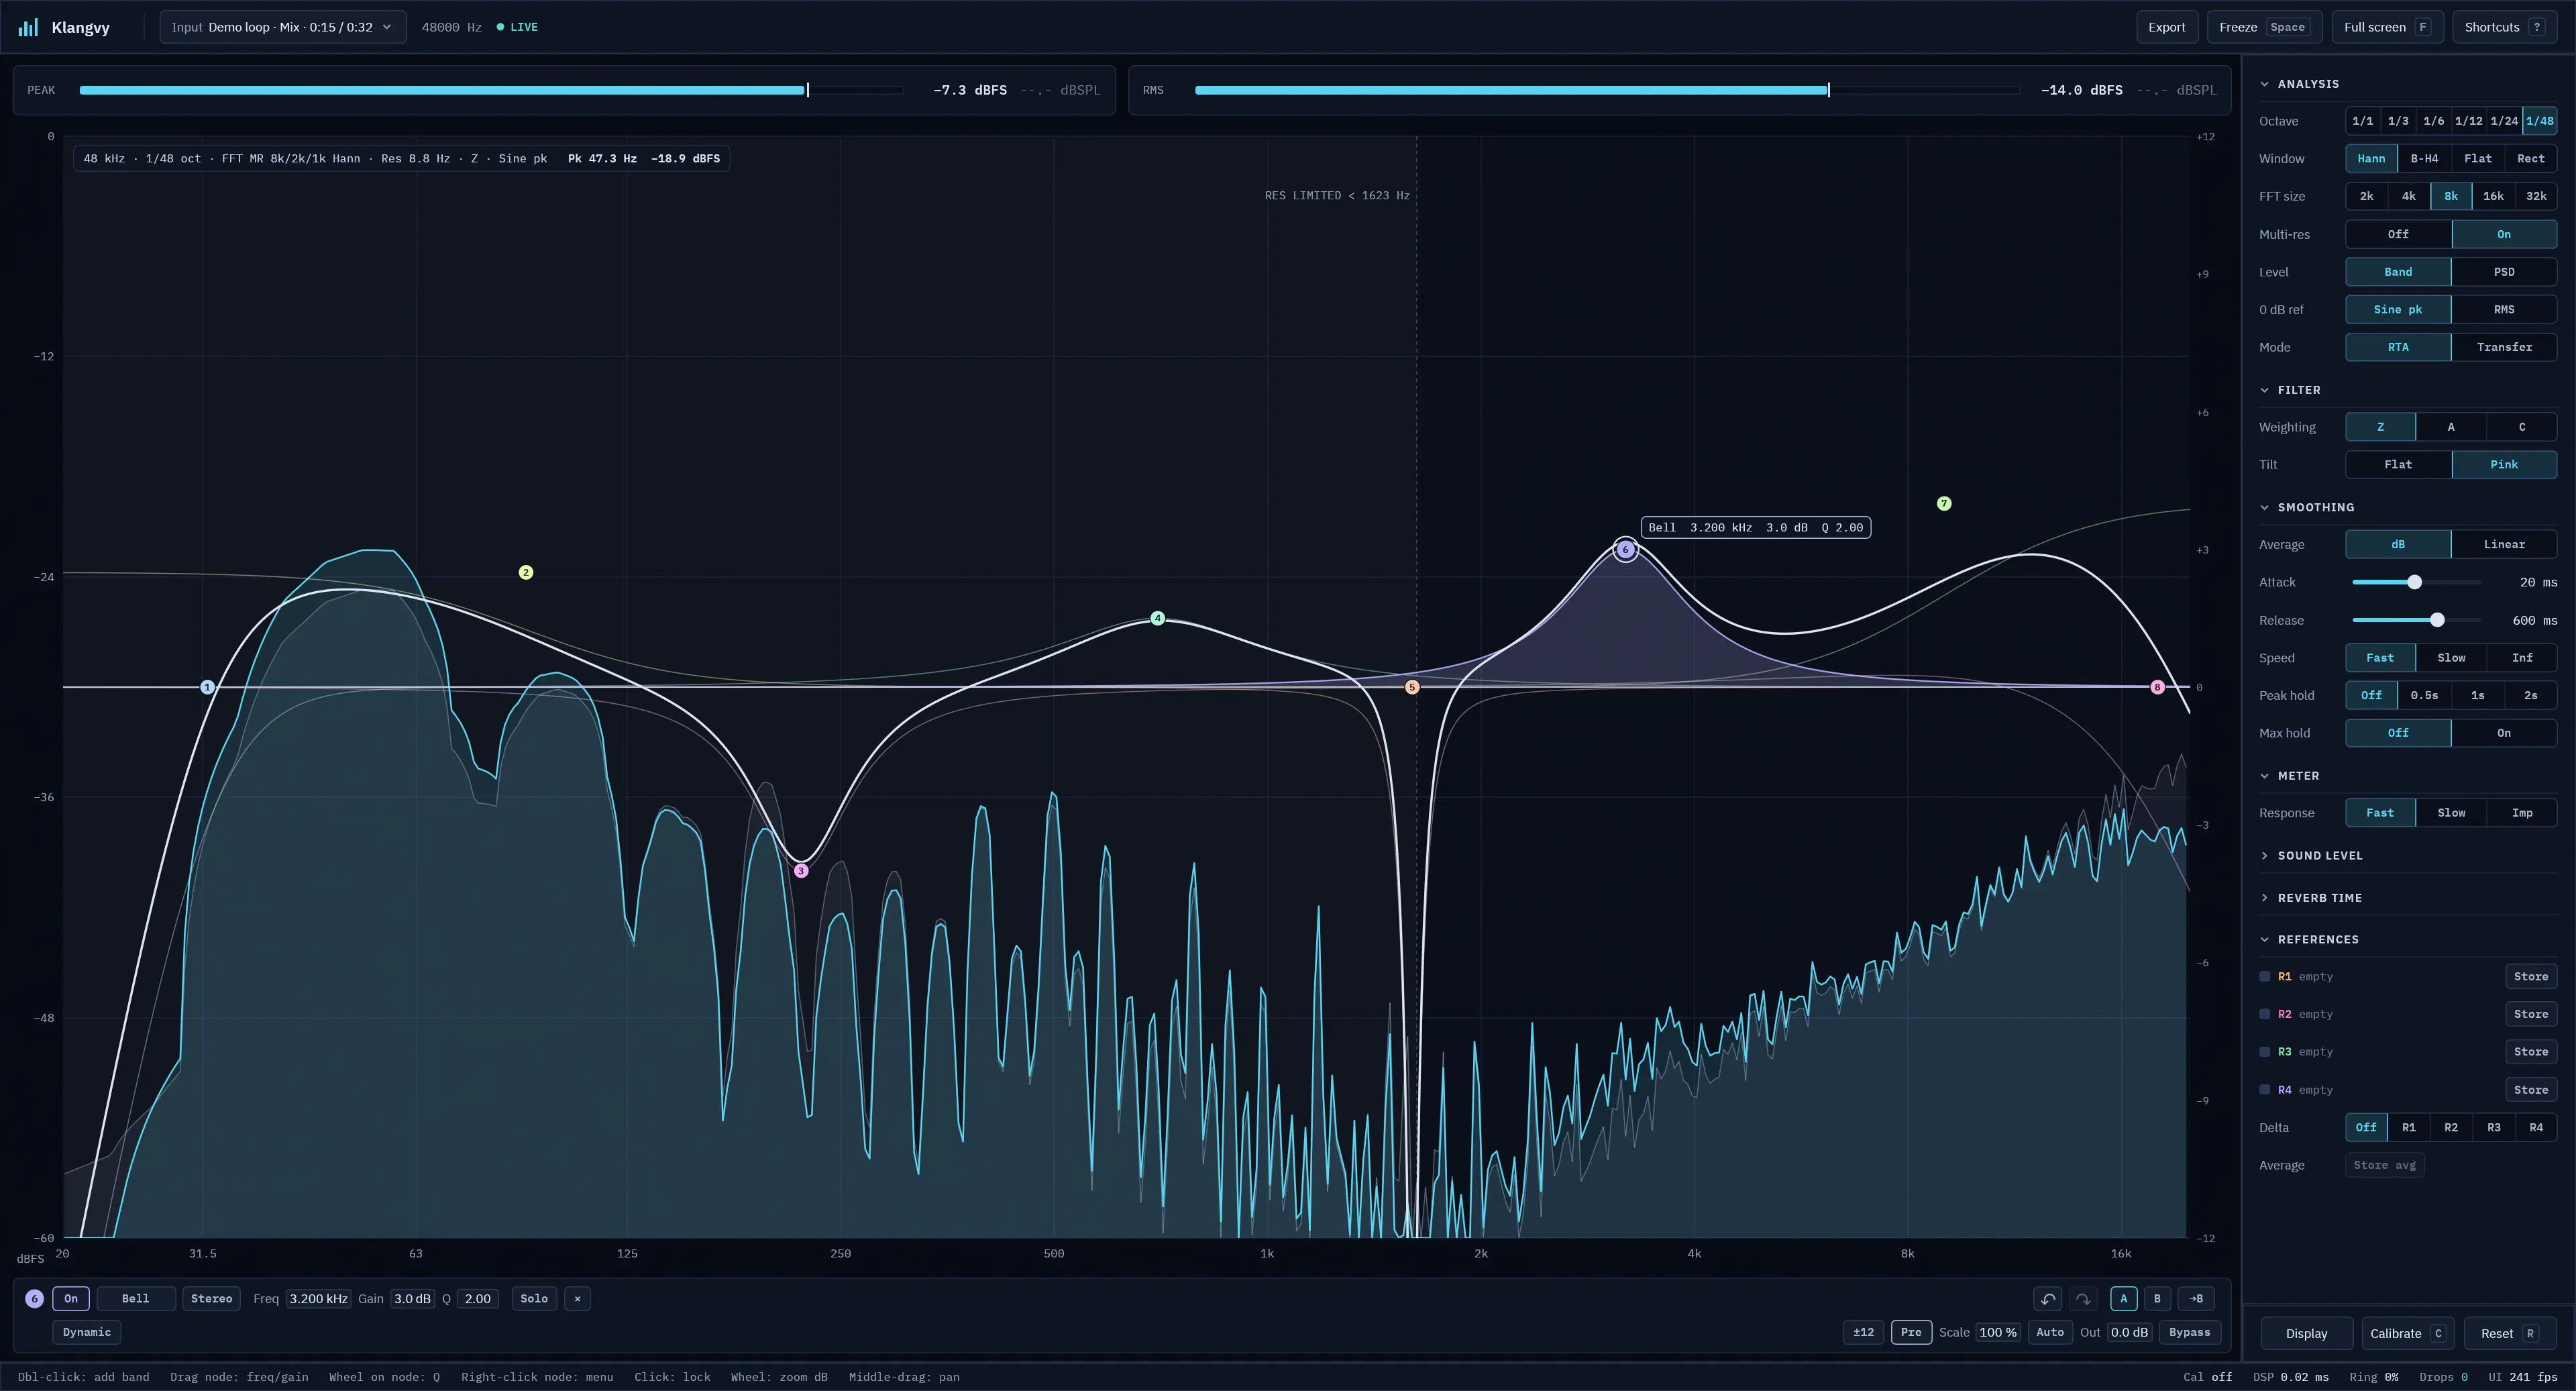Click the Export button
Screen dimensions: 2576x1391
[2166, 27]
